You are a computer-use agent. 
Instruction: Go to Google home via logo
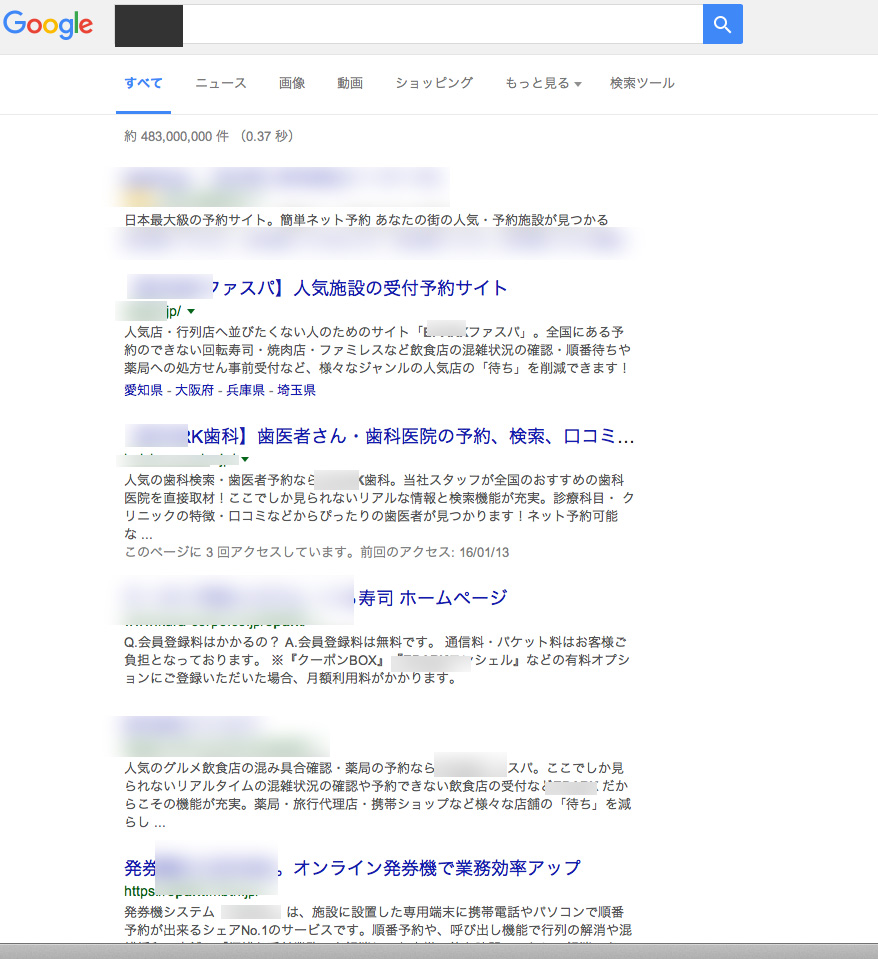48,25
